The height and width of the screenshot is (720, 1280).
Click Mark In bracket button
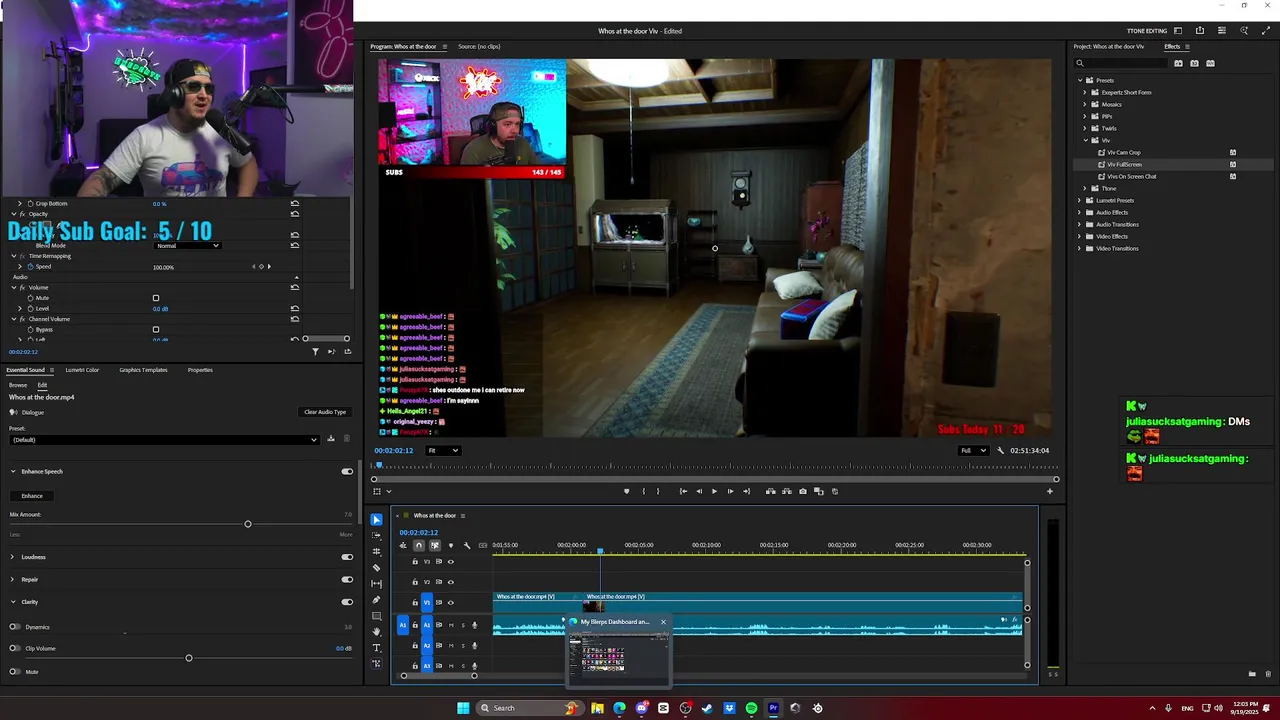(643, 491)
